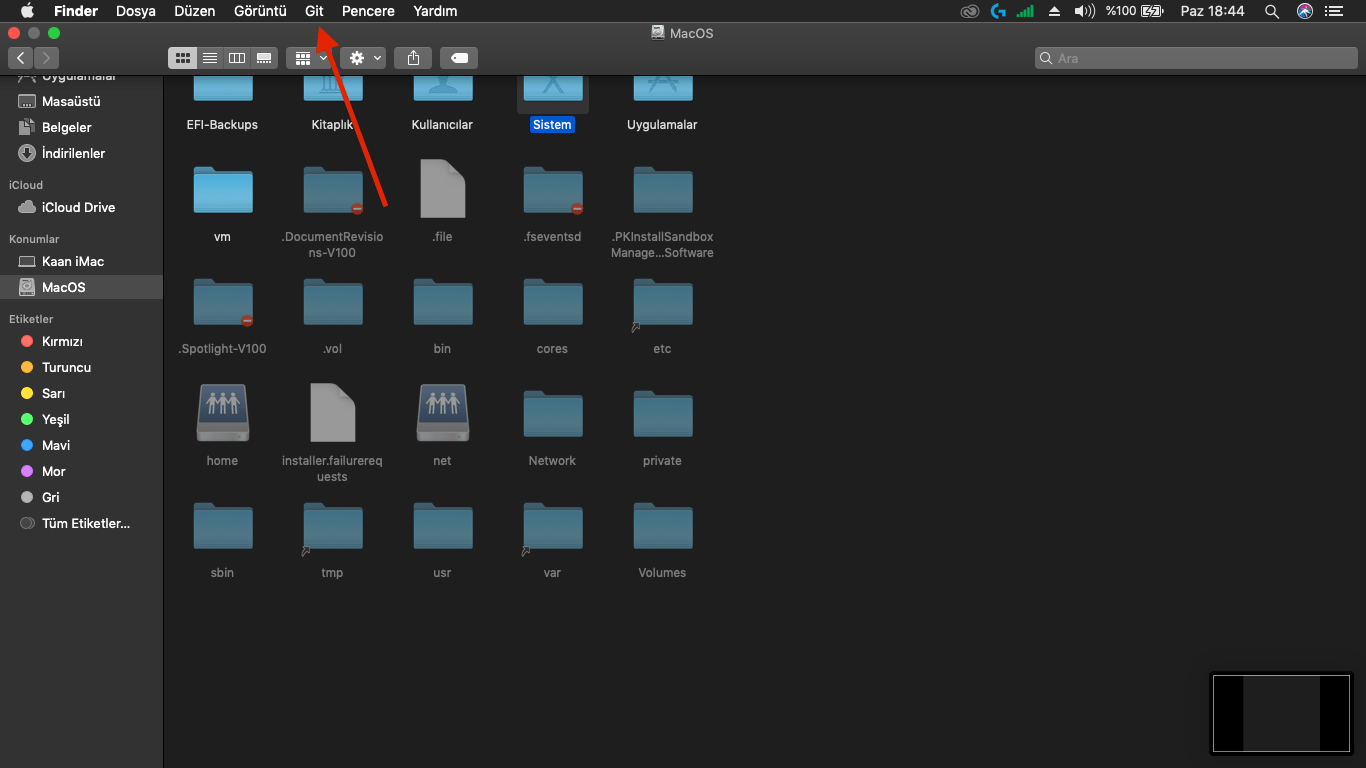1366x768 pixels.
Task: Open the gear action dropdown
Action: [x=363, y=58]
